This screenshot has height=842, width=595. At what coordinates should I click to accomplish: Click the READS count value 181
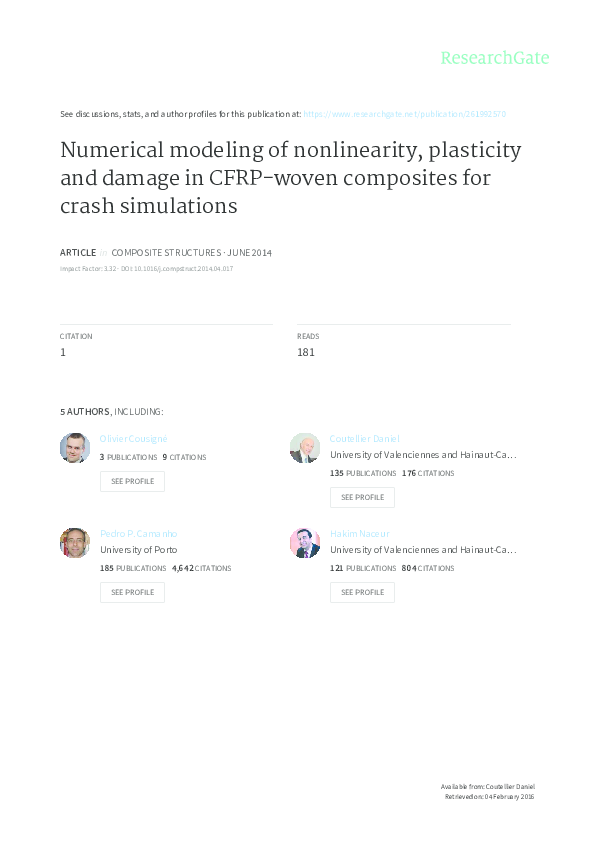(x=306, y=352)
